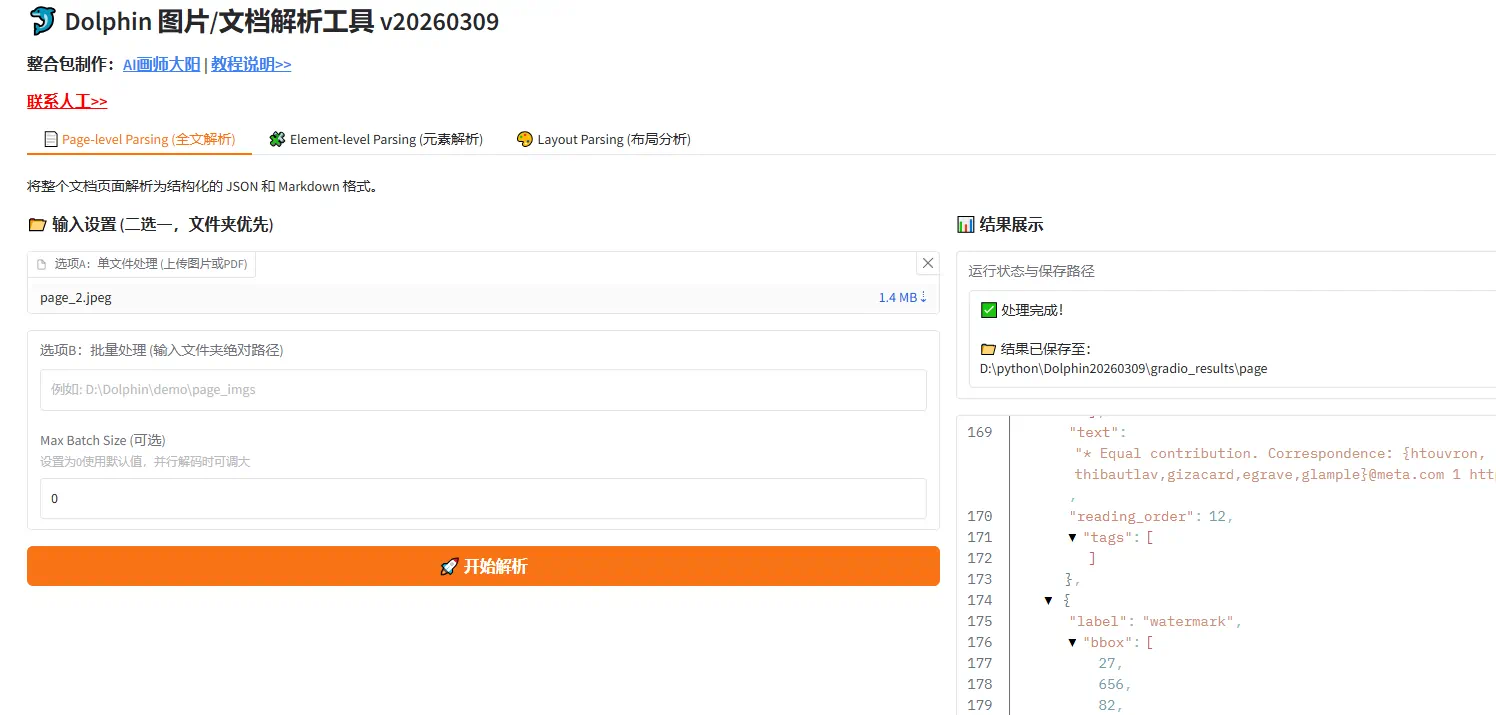This screenshot has width=1496, height=715.
Task: Collapse the "tags" array in JSON viewer
Action: pos(1072,537)
